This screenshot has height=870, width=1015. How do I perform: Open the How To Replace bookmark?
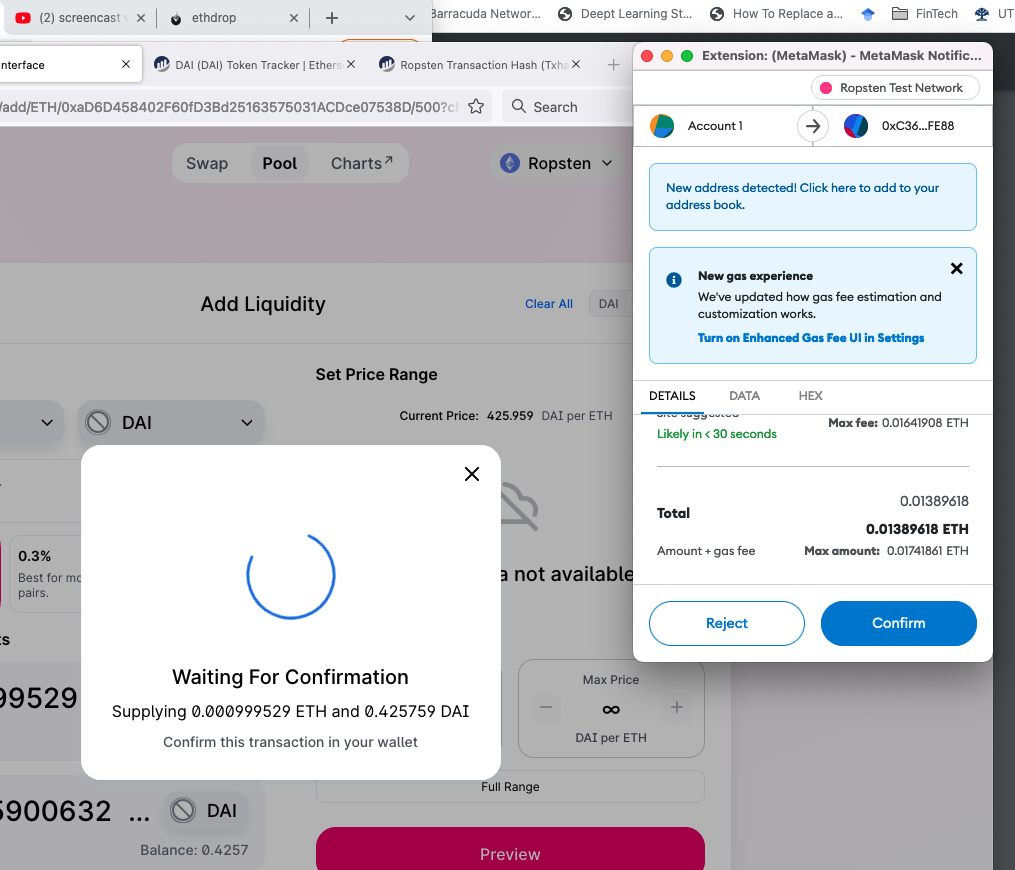click(x=776, y=14)
